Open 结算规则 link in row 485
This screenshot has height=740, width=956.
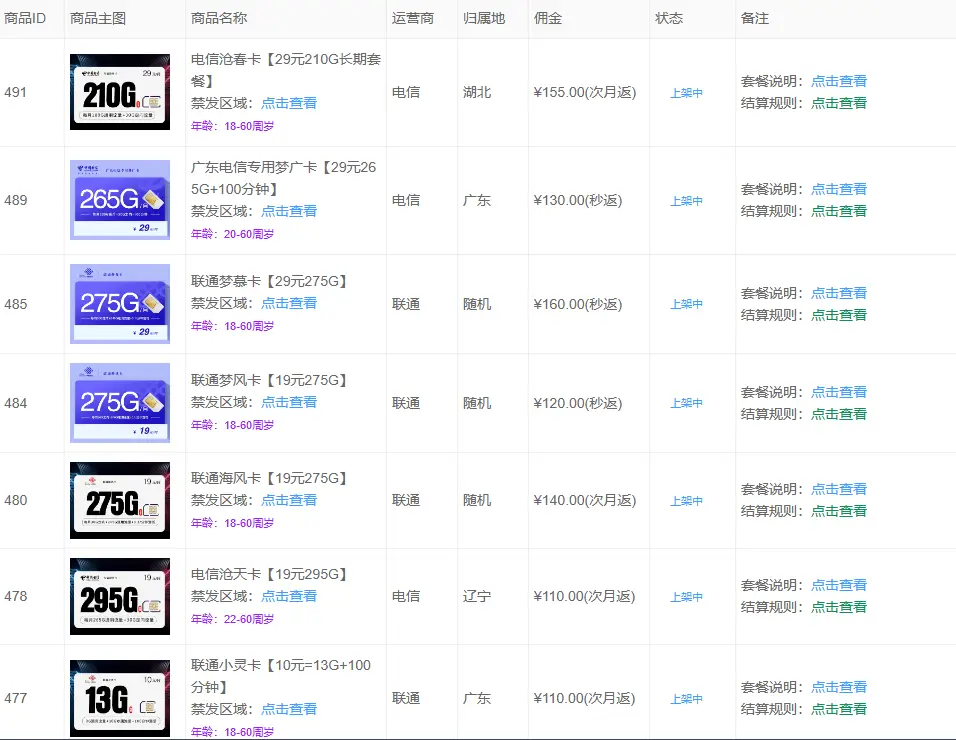pos(839,315)
